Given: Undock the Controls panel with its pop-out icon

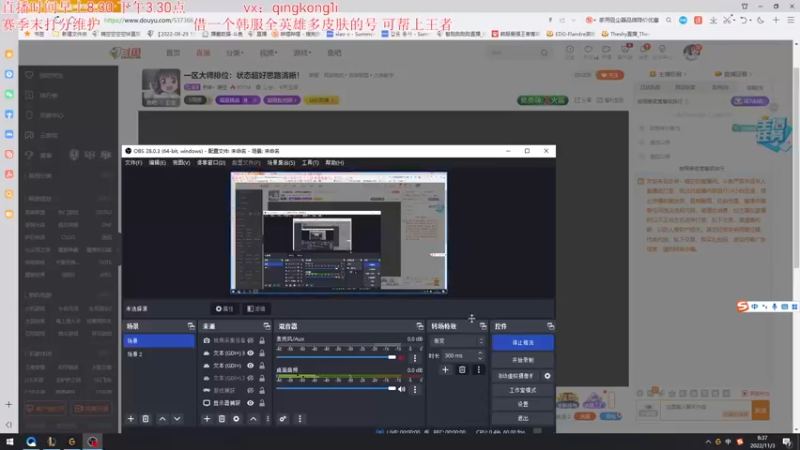Looking at the screenshot, I should pyautogui.click(x=550, y=326).
